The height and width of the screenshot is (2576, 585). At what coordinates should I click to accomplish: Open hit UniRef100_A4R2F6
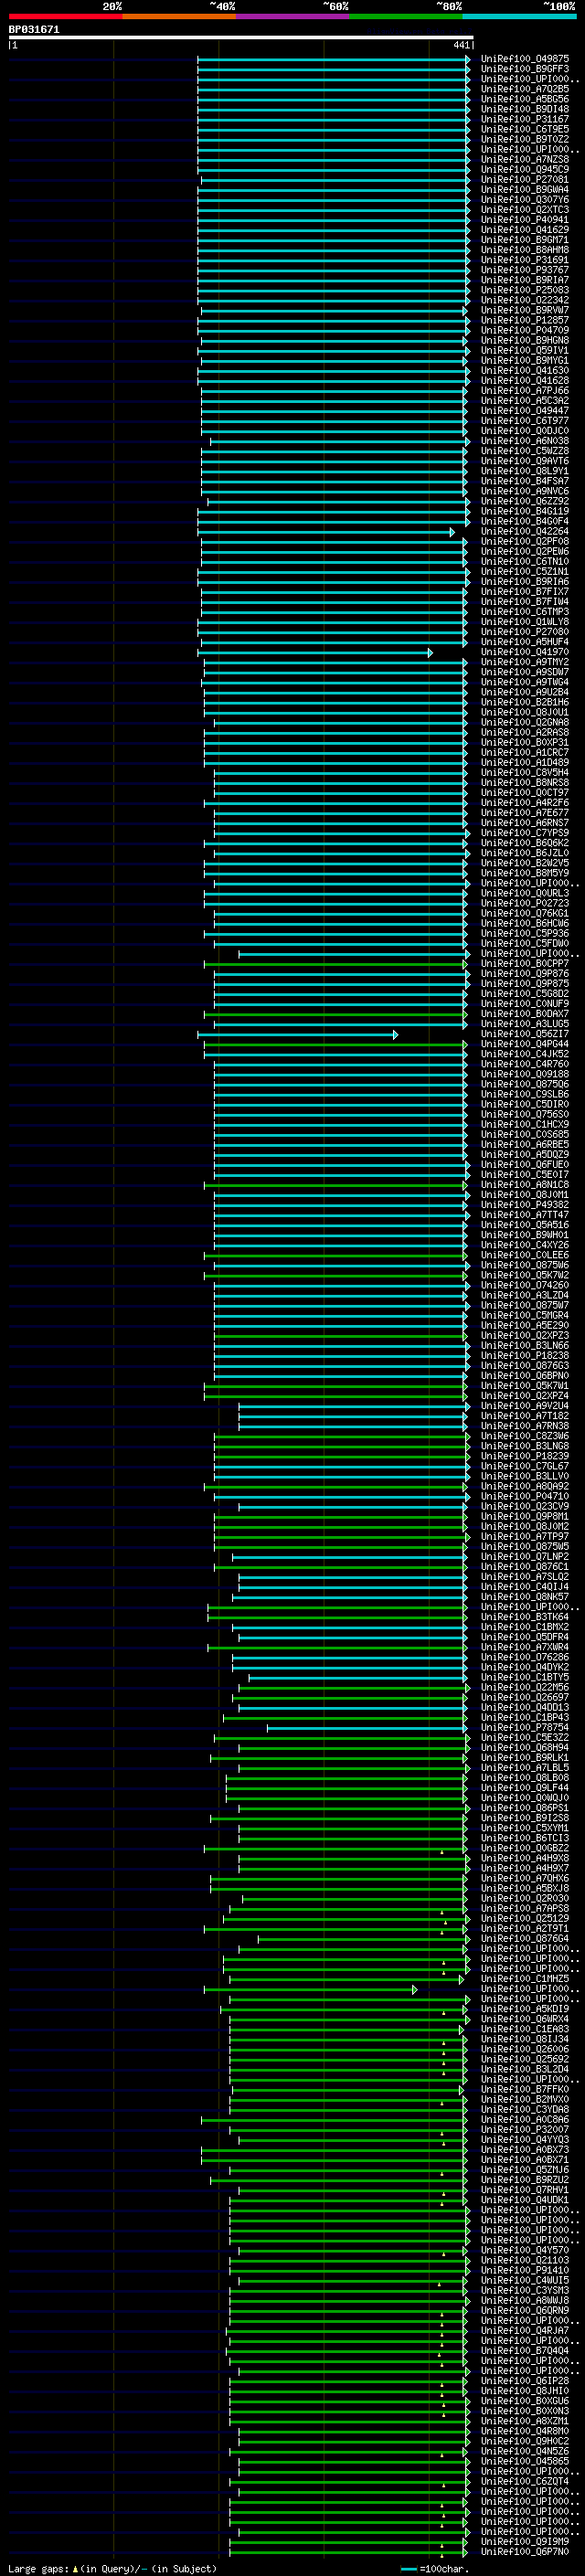(525, 803)
